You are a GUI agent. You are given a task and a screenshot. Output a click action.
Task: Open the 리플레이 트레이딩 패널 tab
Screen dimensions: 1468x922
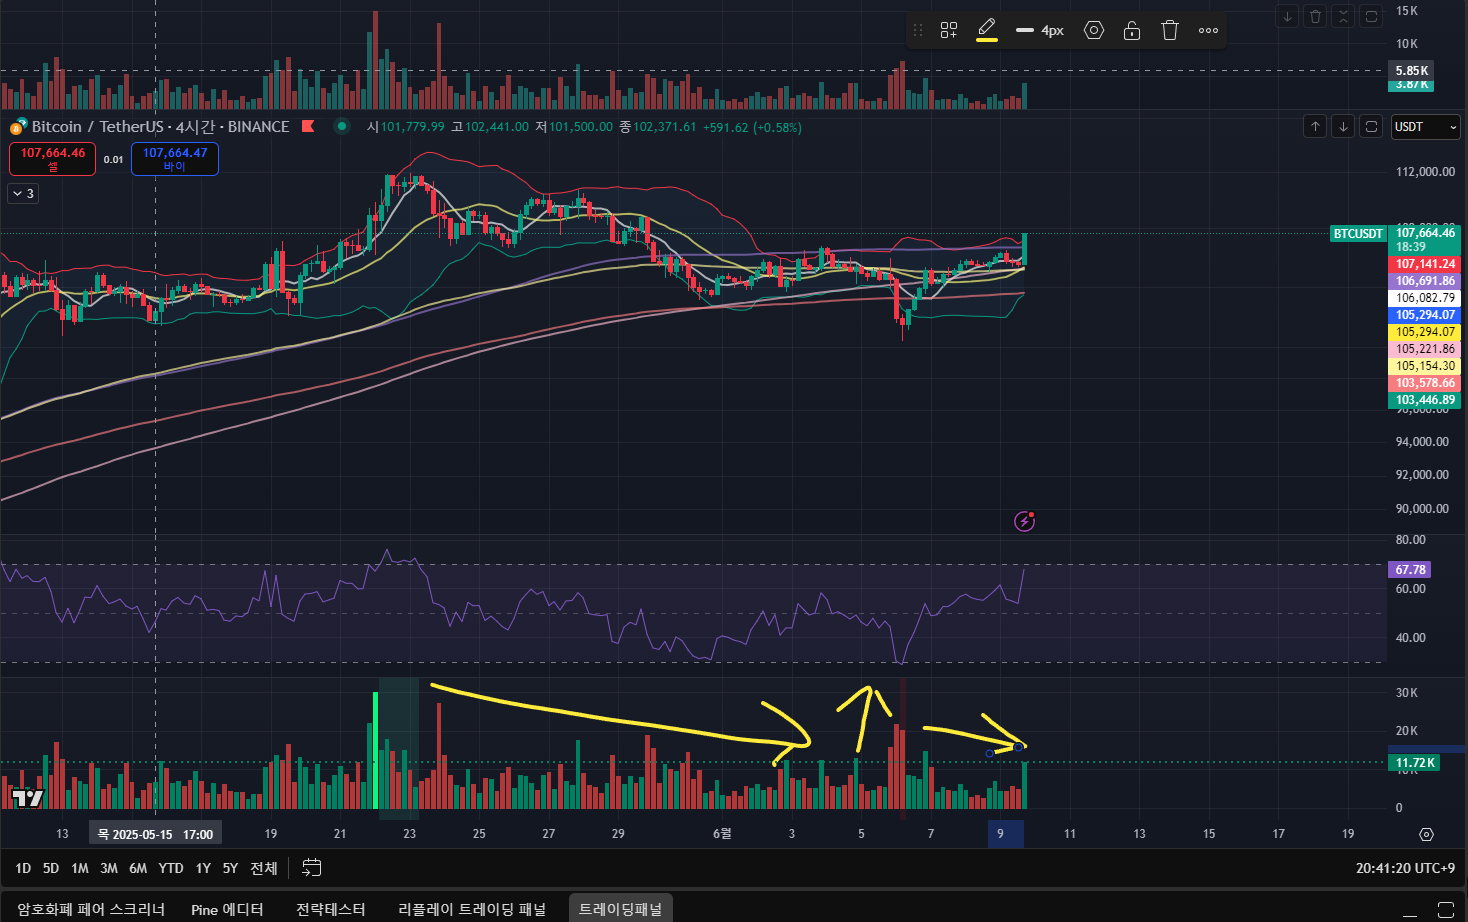click(472, 909)
